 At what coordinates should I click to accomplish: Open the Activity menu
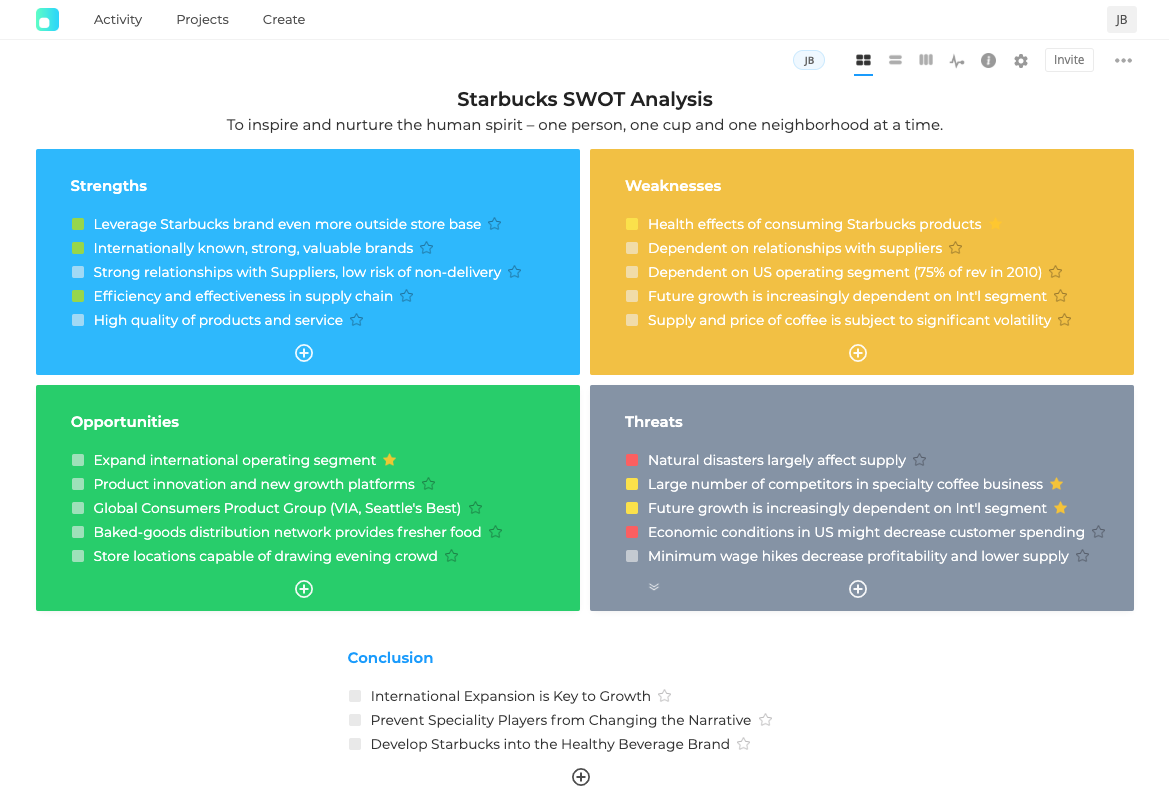pyautogui.click(x=118, y=19)
